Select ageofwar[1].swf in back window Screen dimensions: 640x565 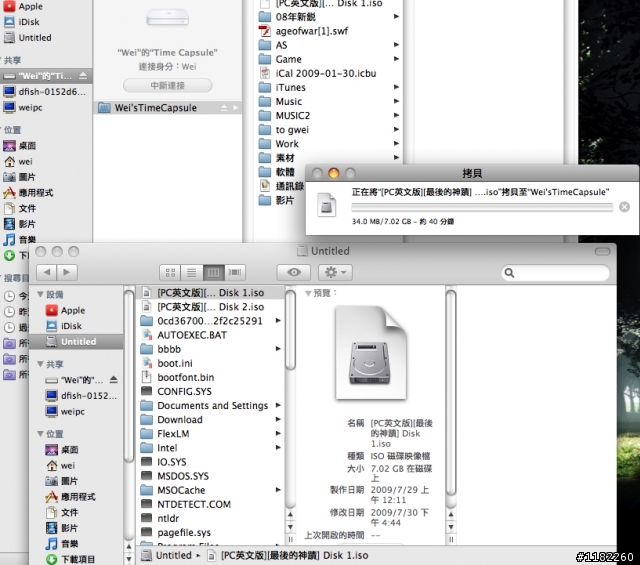coord(311,31)
